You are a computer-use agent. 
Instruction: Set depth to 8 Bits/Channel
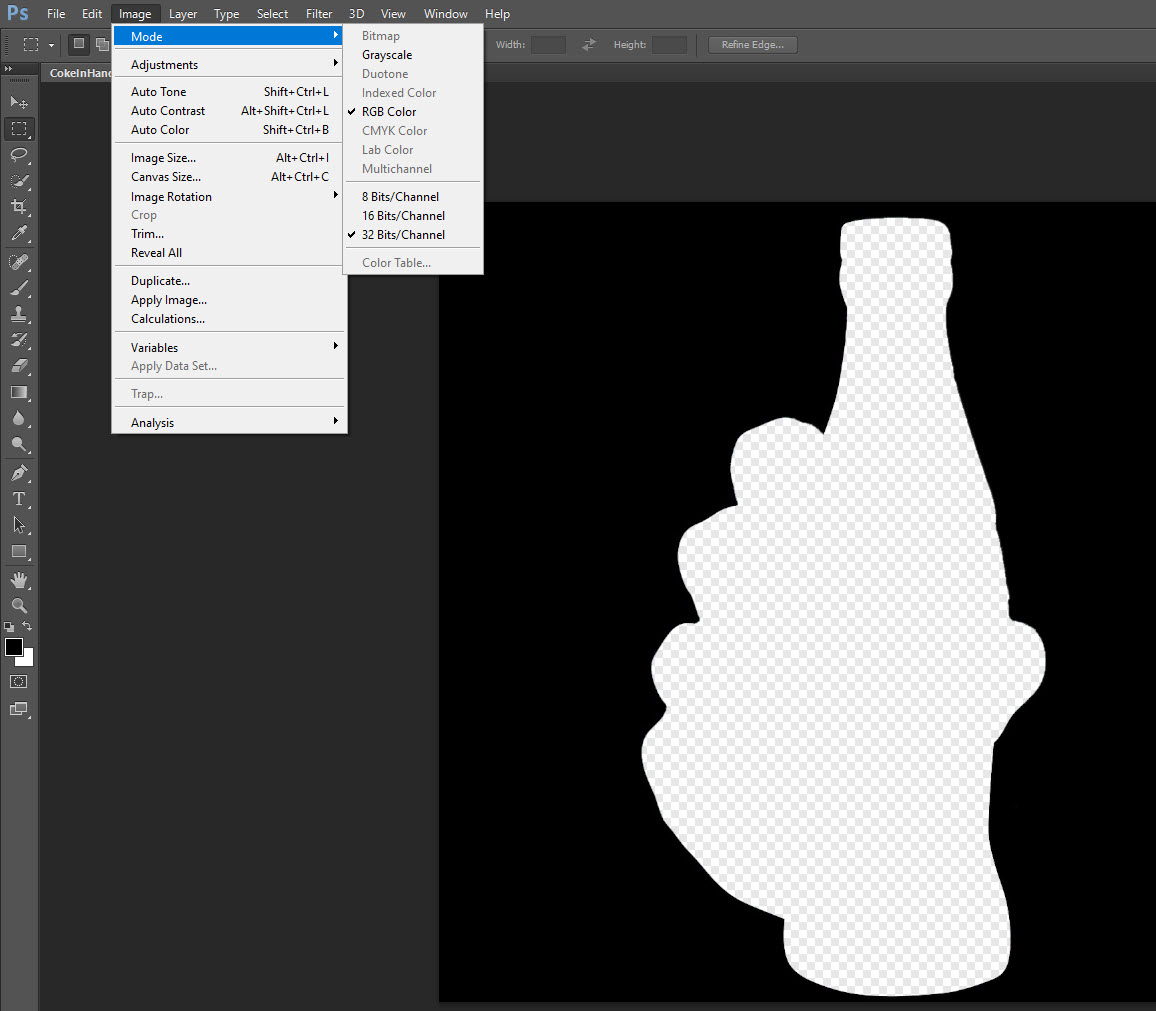coord(400,197)
